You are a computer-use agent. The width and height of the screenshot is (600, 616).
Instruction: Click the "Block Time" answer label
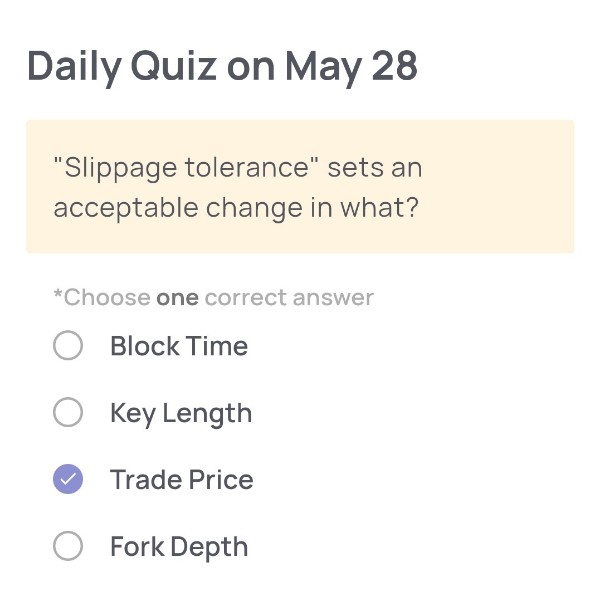(x=179, y=347)
